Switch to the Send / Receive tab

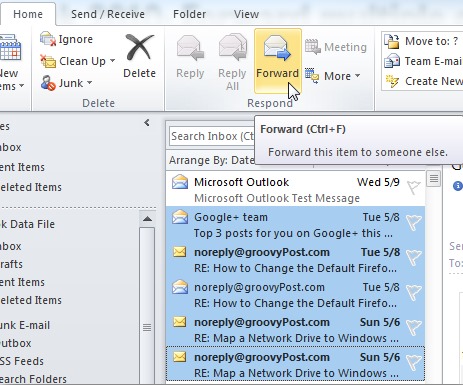[x=108, y=14]
